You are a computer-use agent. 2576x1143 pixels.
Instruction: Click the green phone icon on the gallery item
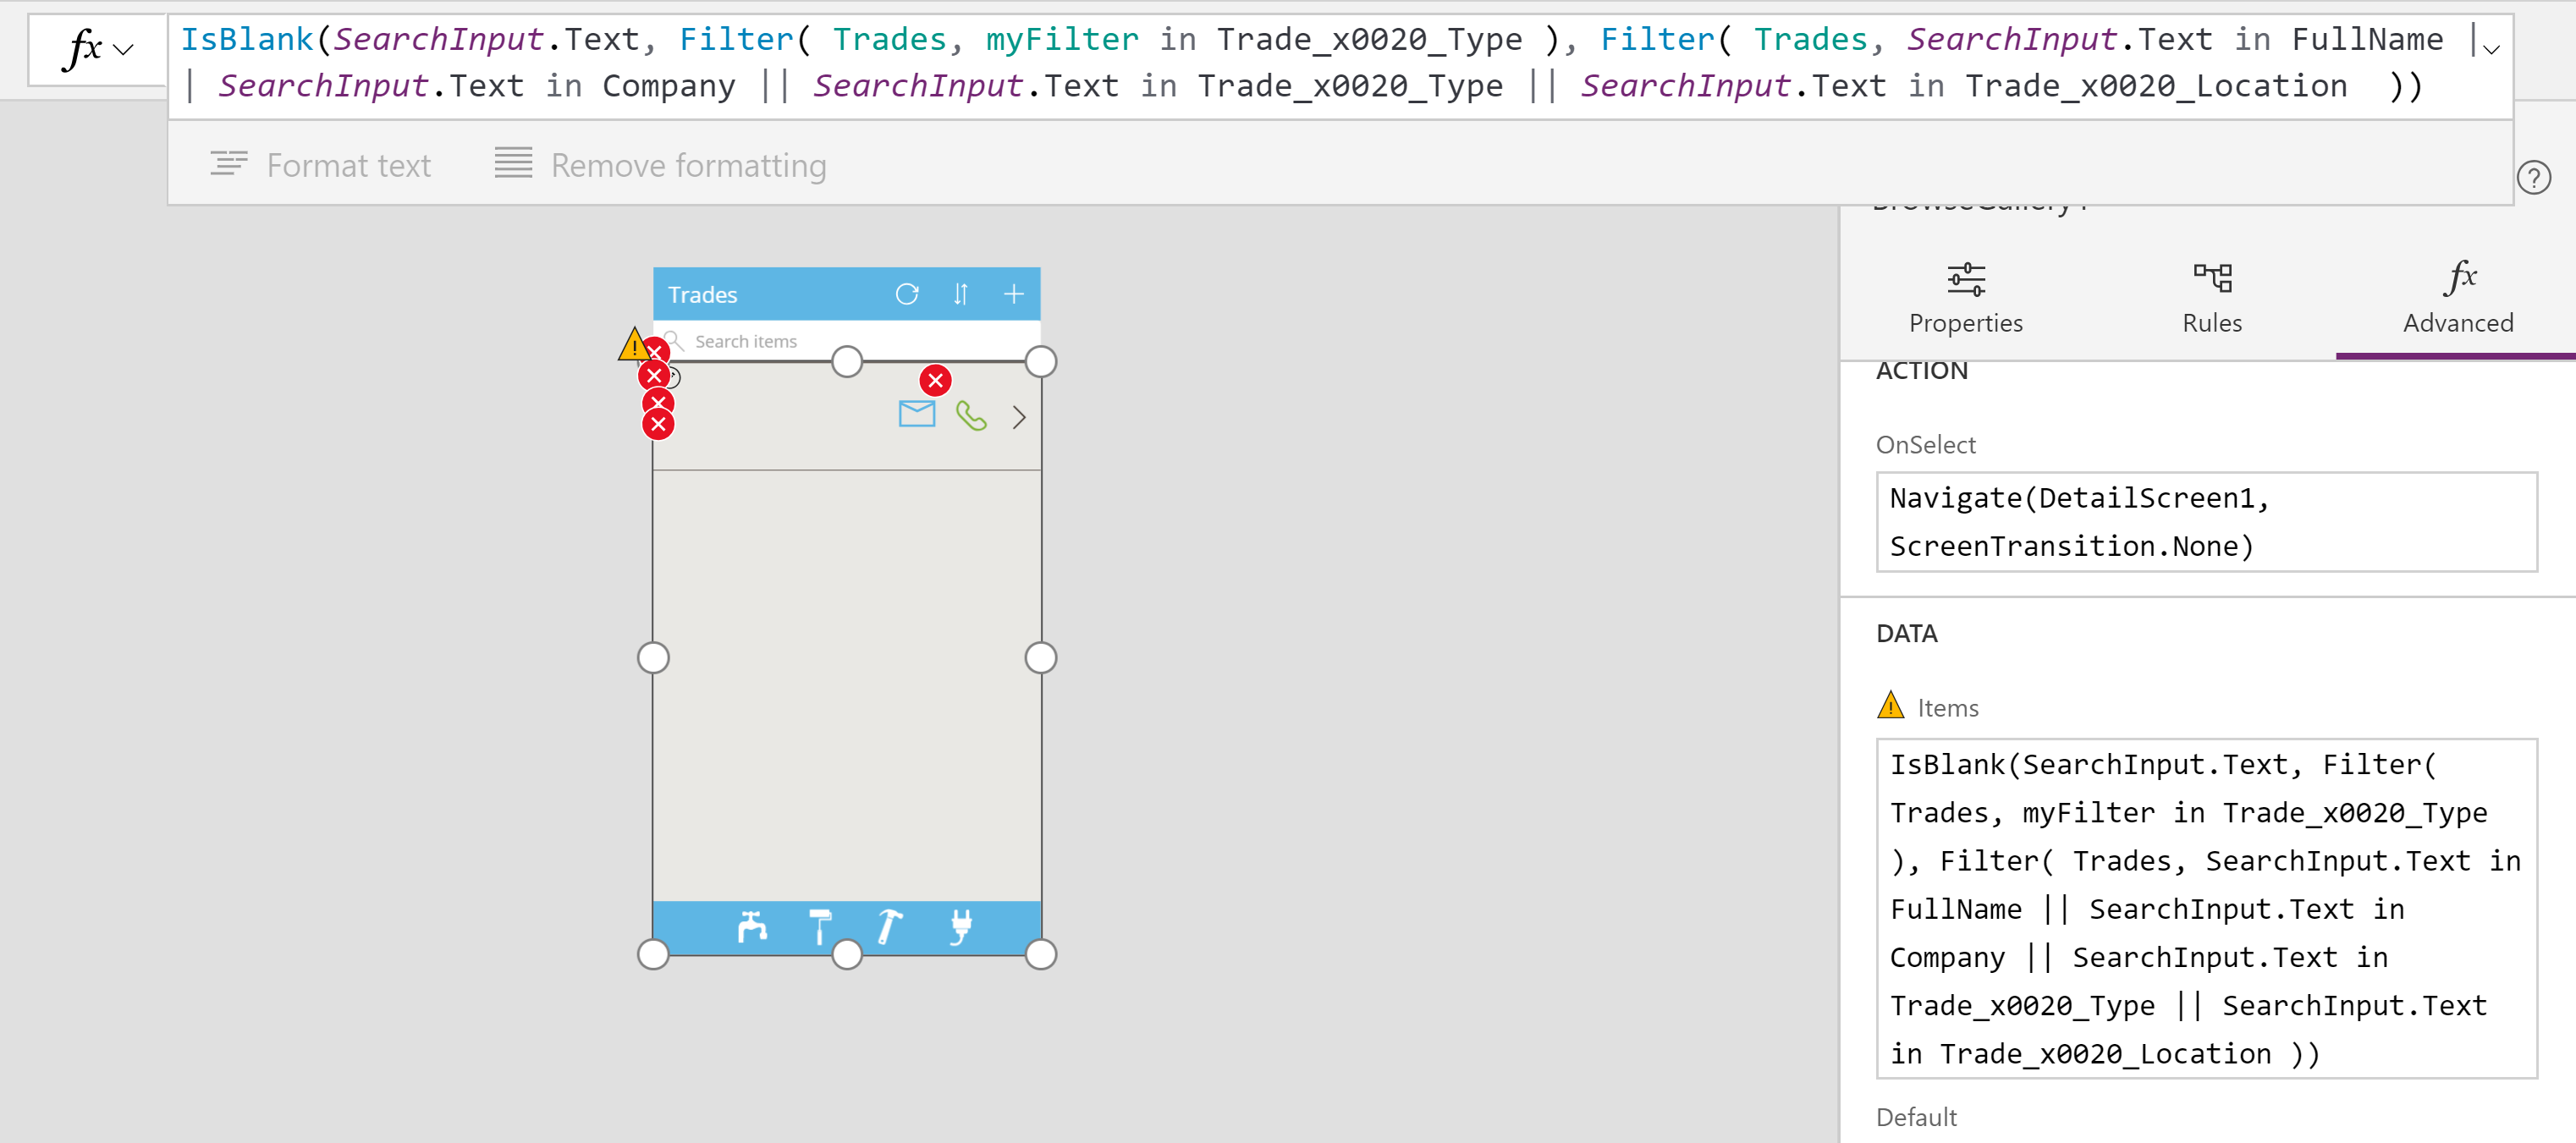point(972,416)
